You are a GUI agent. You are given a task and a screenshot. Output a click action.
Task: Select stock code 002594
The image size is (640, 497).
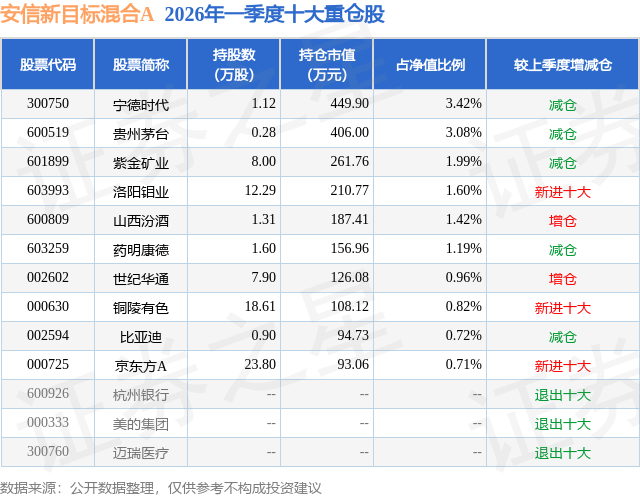[x=48, y=335]
